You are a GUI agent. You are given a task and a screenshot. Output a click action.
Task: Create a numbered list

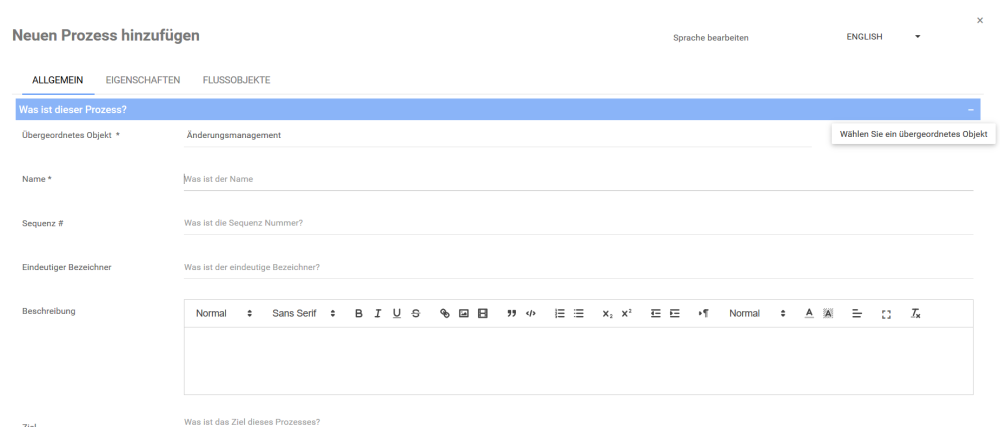coord(560,314)
